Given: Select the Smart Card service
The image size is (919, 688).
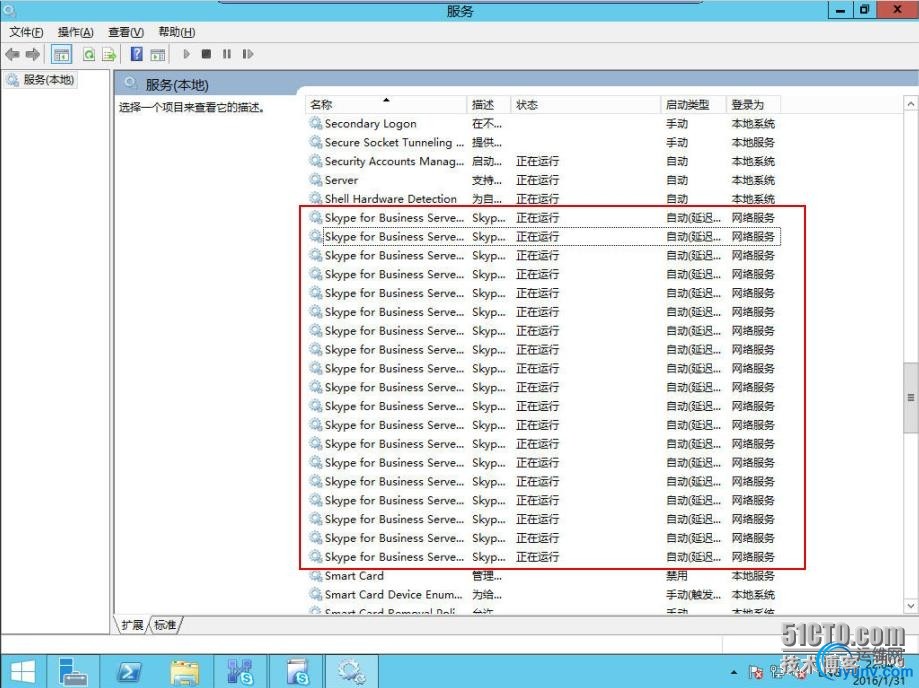Looking at the screenshot, I should coord(544,576).
